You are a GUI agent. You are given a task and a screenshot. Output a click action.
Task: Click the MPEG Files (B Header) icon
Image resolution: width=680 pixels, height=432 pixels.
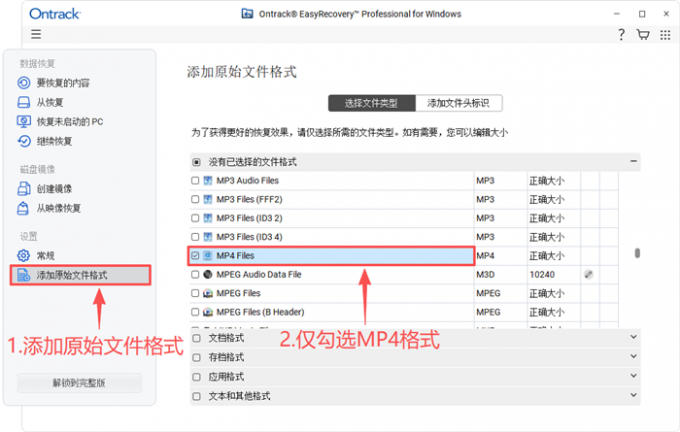point(208,312)
